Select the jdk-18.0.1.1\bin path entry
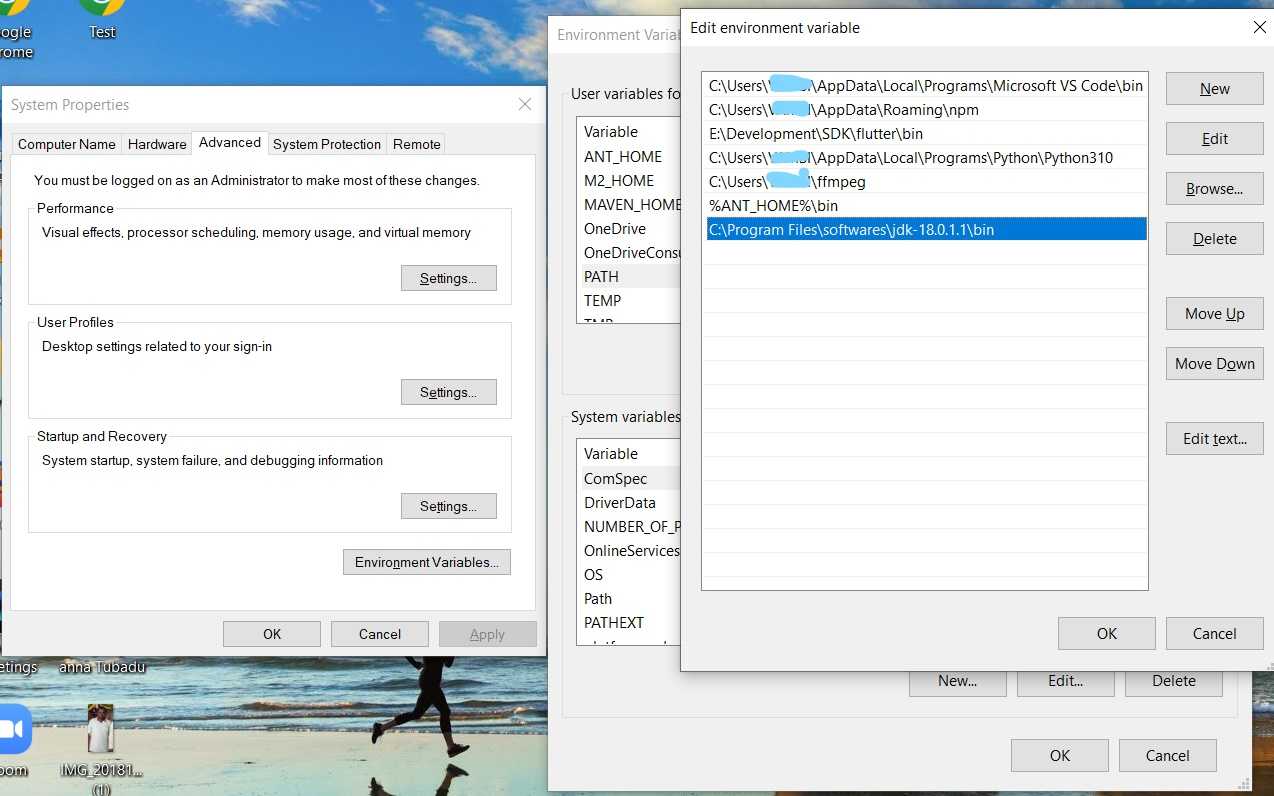Viewport: 1274px width, 796px height. 925,229
